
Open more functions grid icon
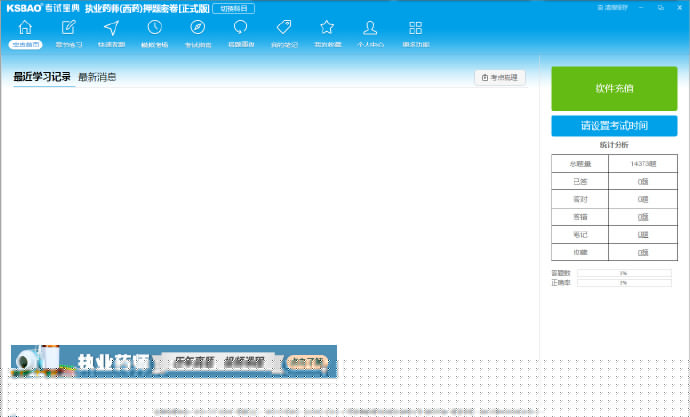415,28
